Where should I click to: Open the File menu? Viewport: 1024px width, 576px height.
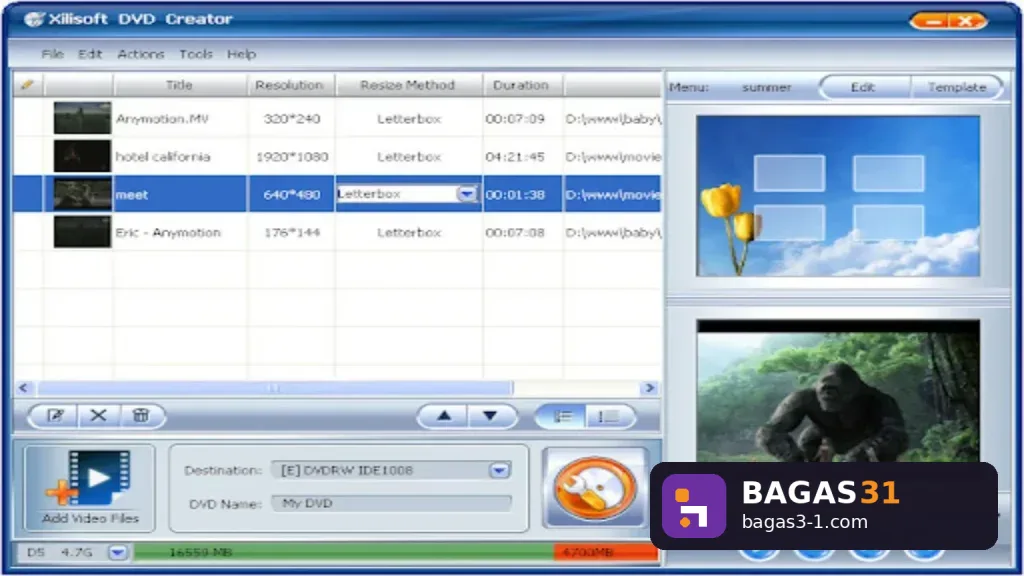tap(52, 54)
